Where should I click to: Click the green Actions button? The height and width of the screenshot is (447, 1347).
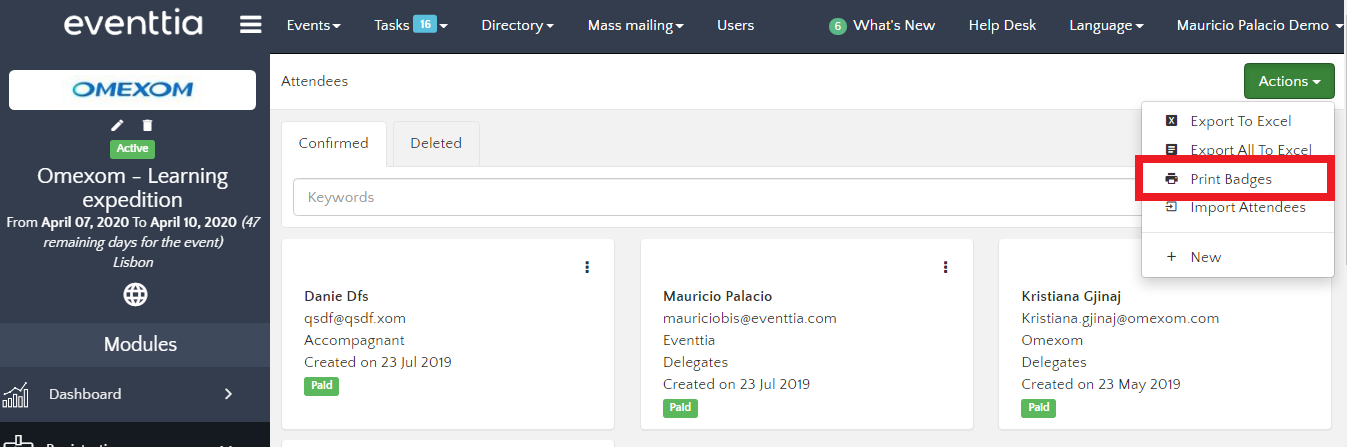coord(1288,82)
